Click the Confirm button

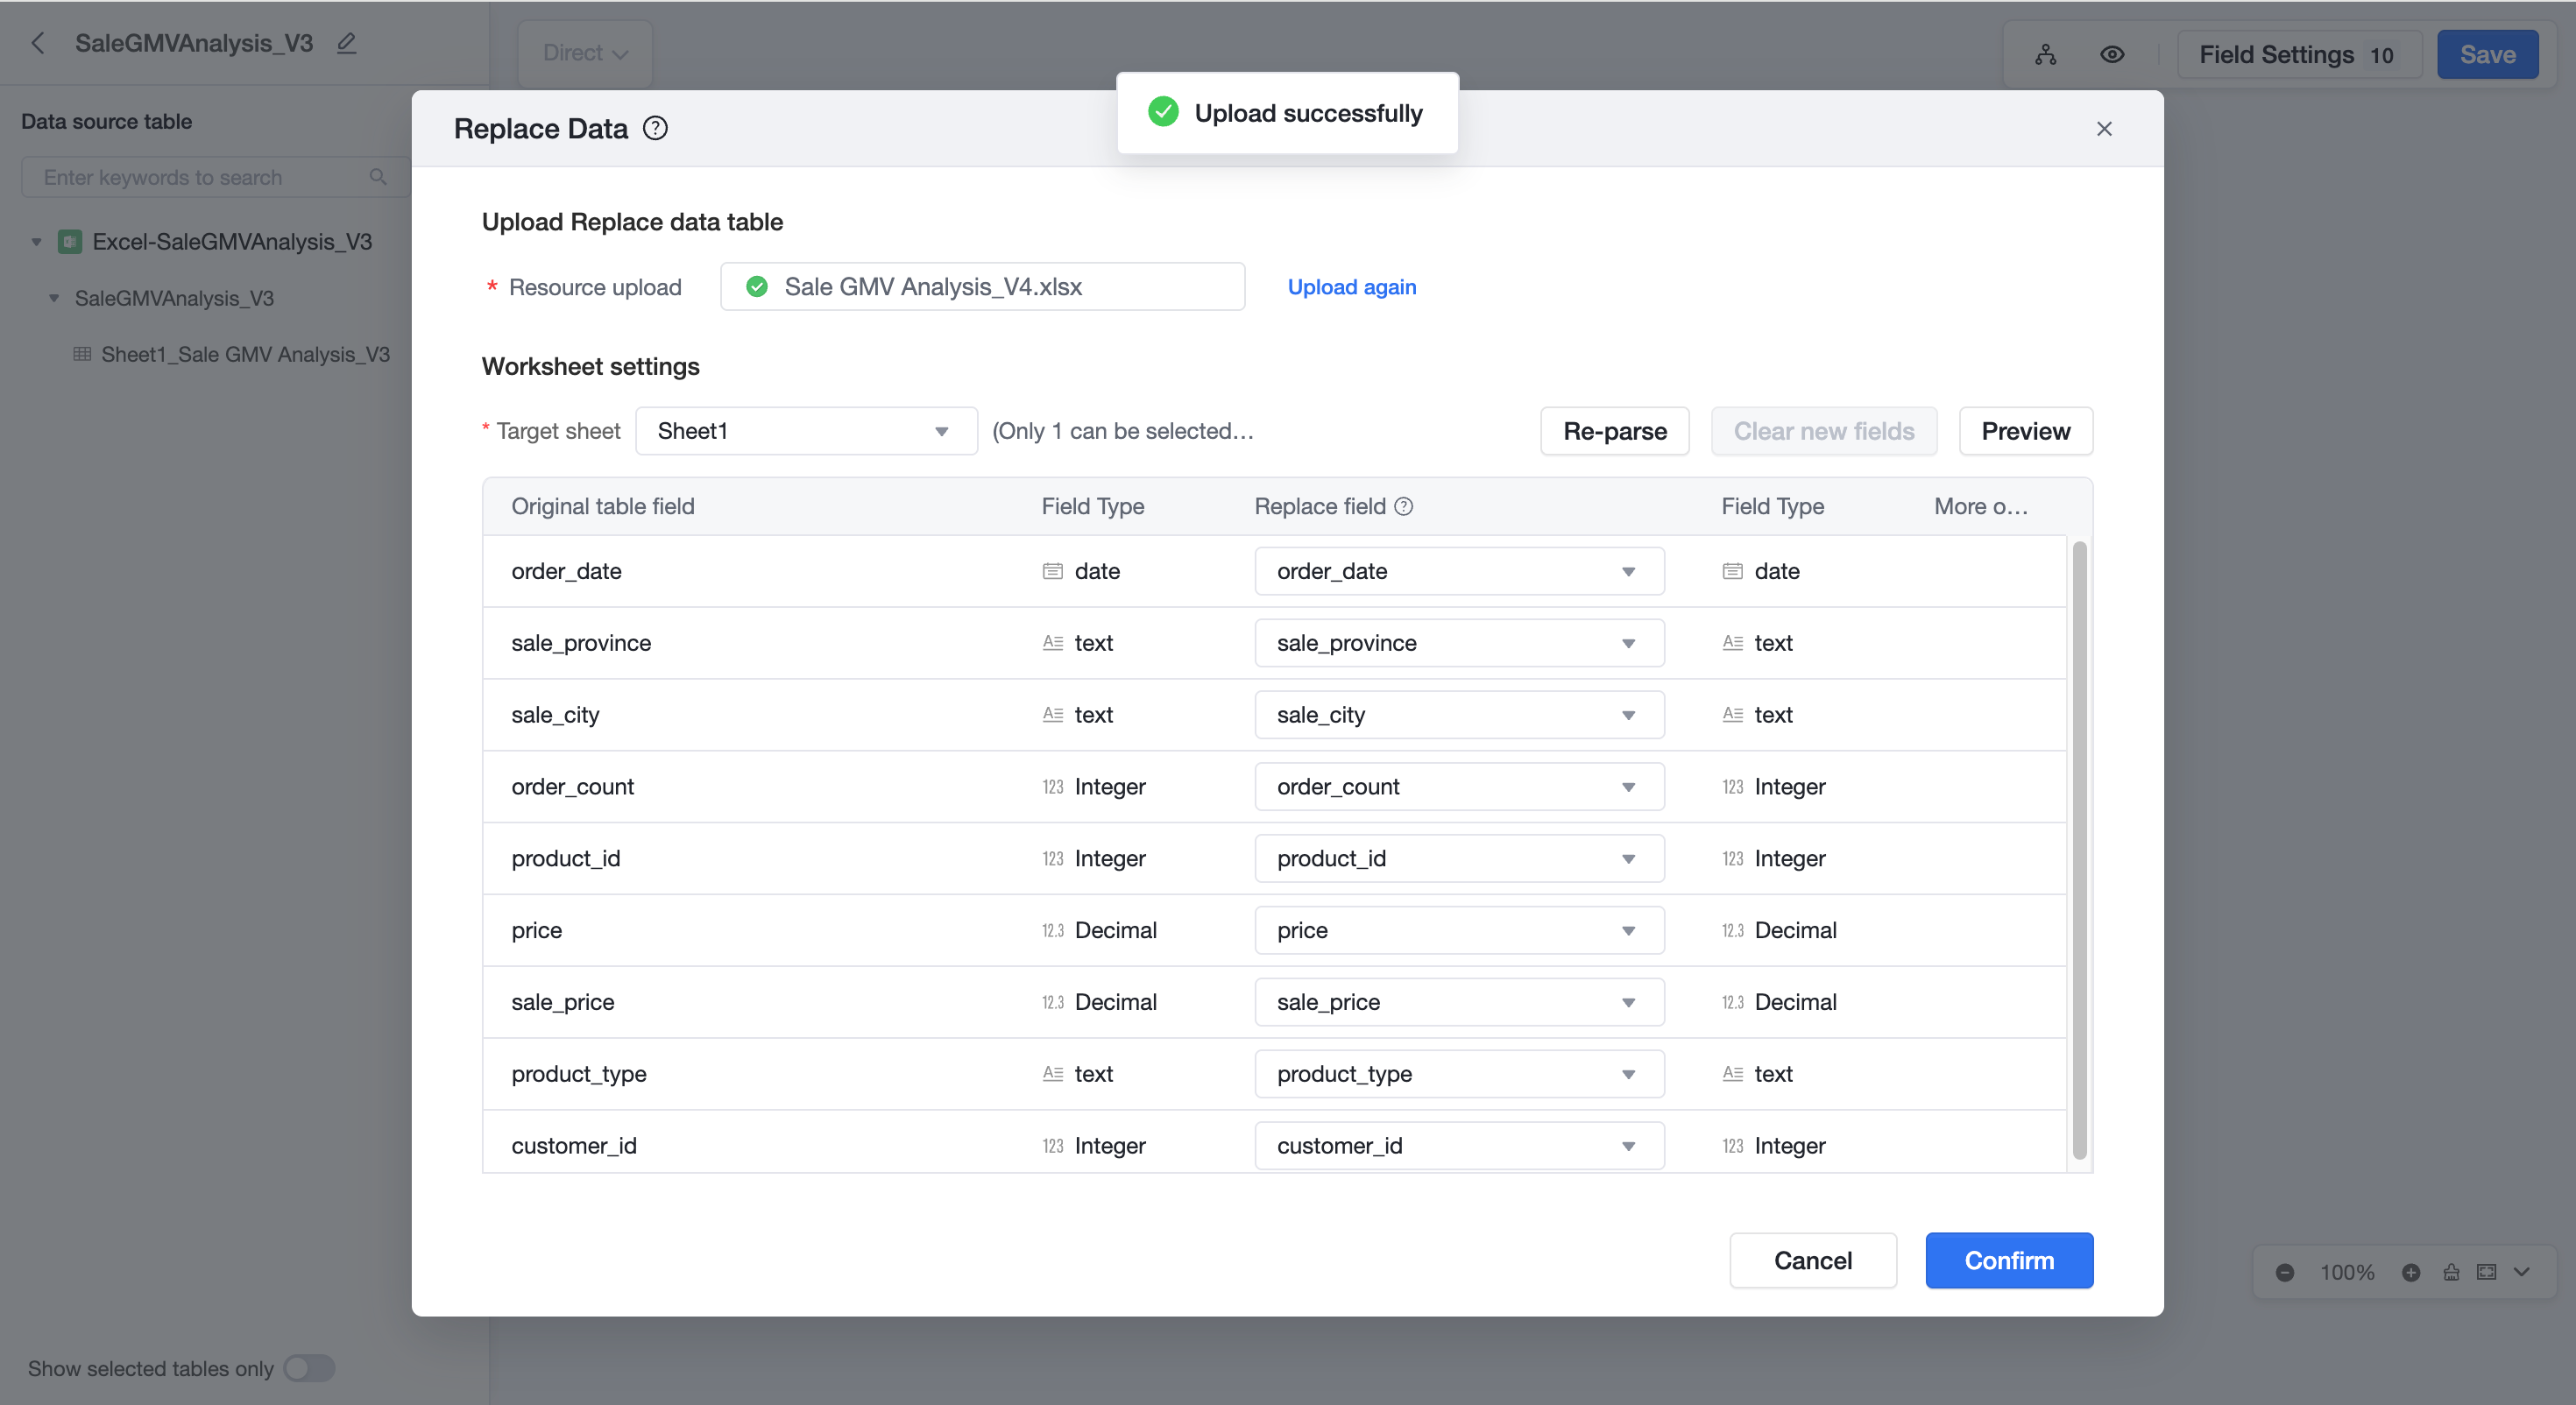click(x=2009, y=1260)
